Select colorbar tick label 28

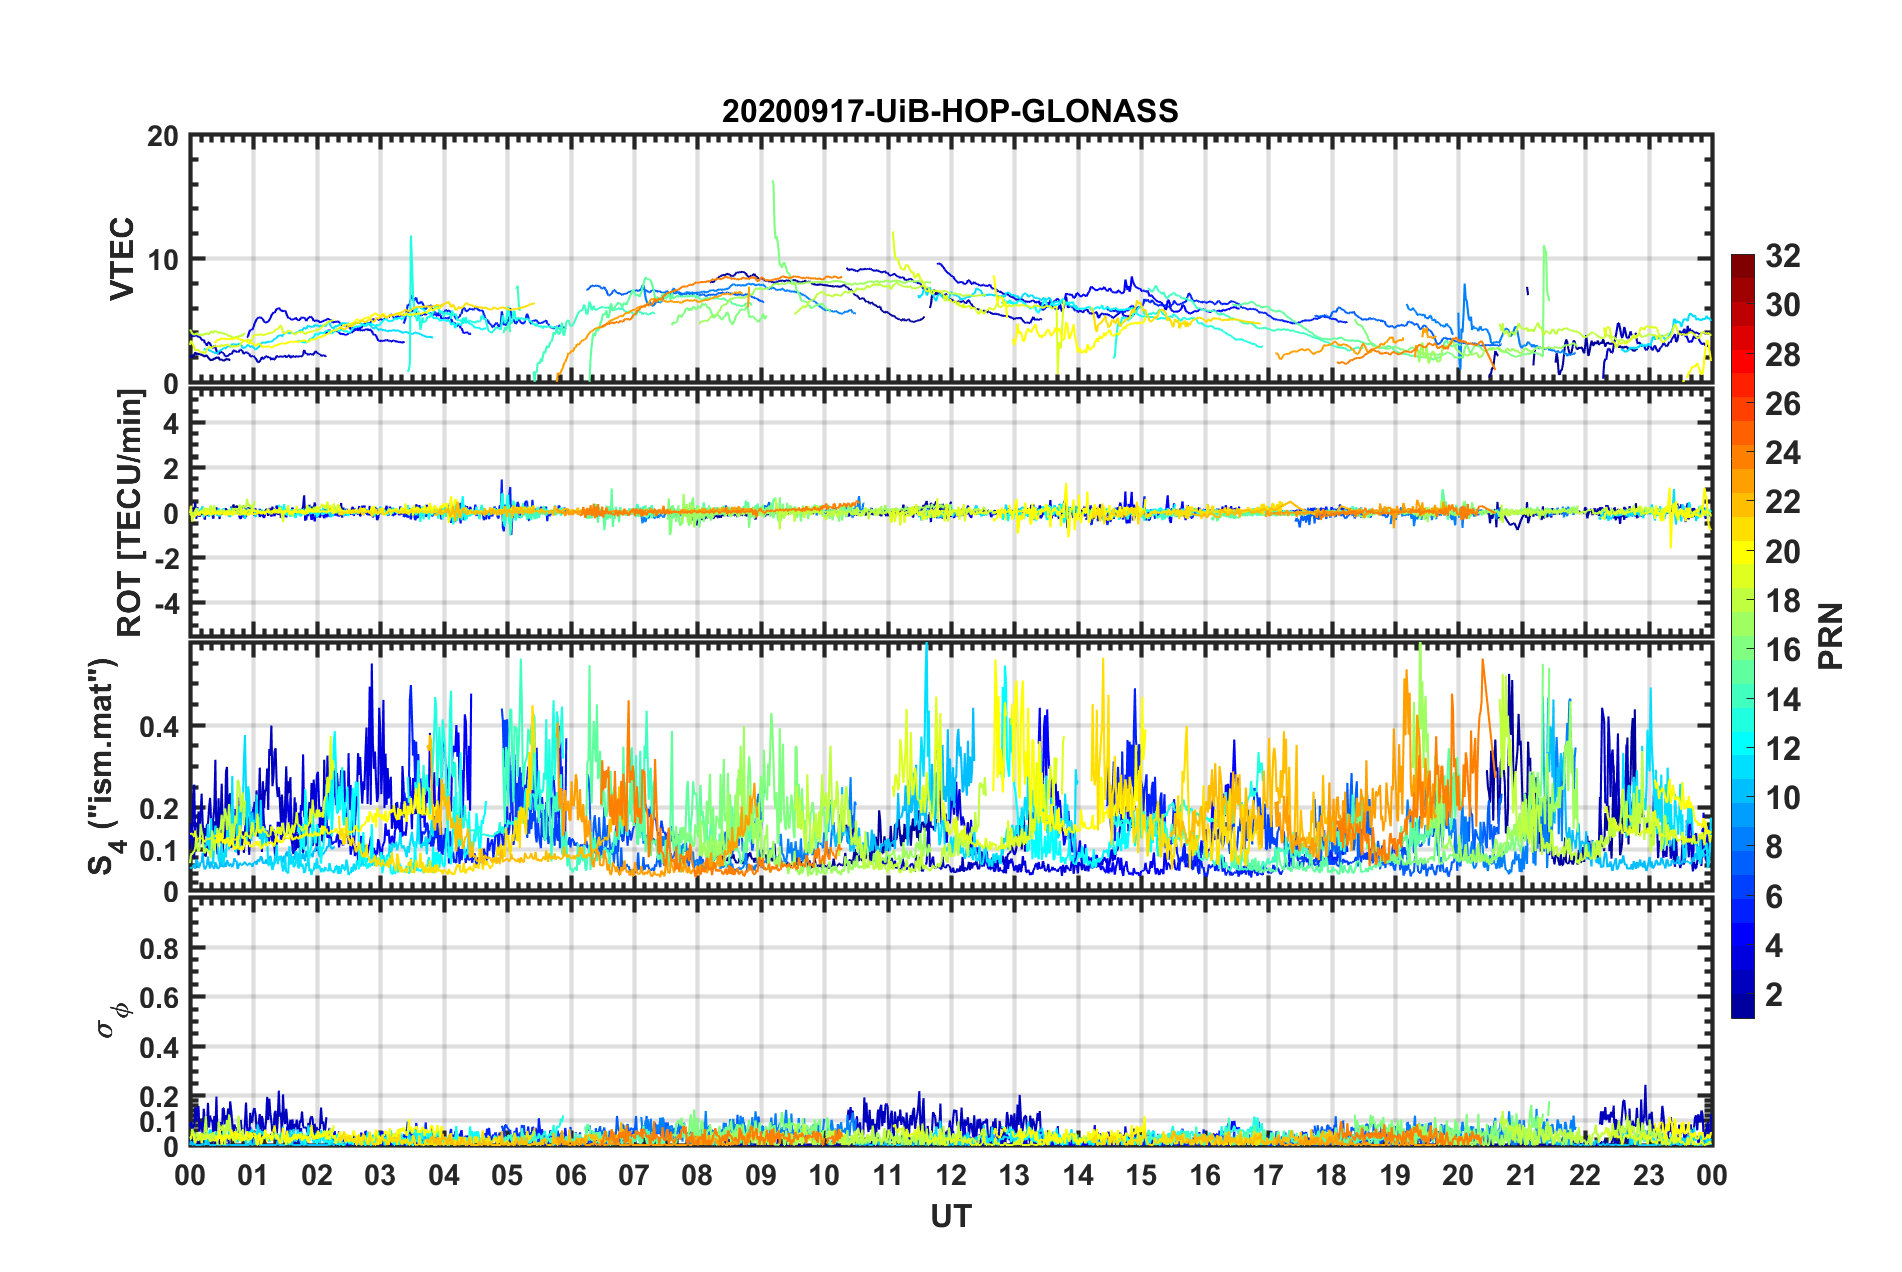click(1782, 355)
